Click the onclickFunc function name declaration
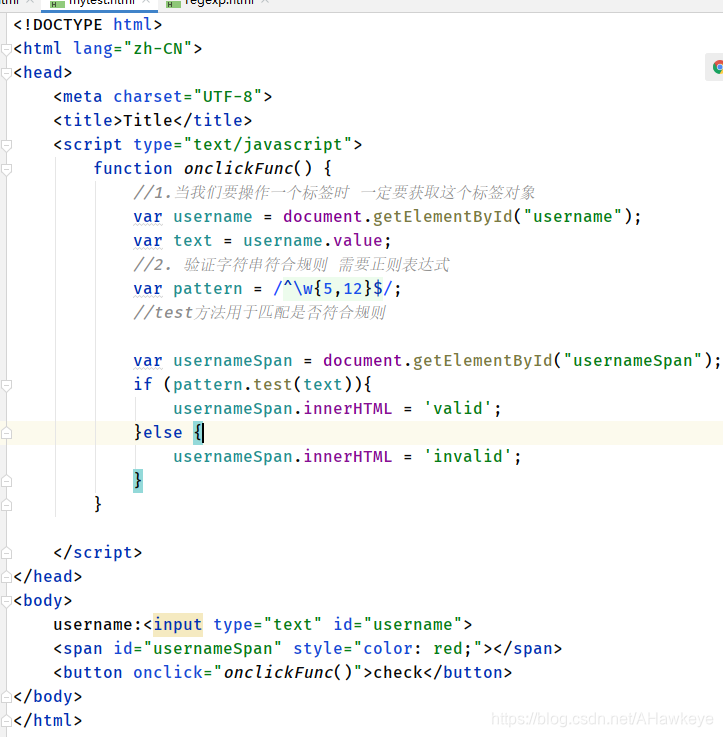This screenshot has height=737, width=723. (238, 168)
